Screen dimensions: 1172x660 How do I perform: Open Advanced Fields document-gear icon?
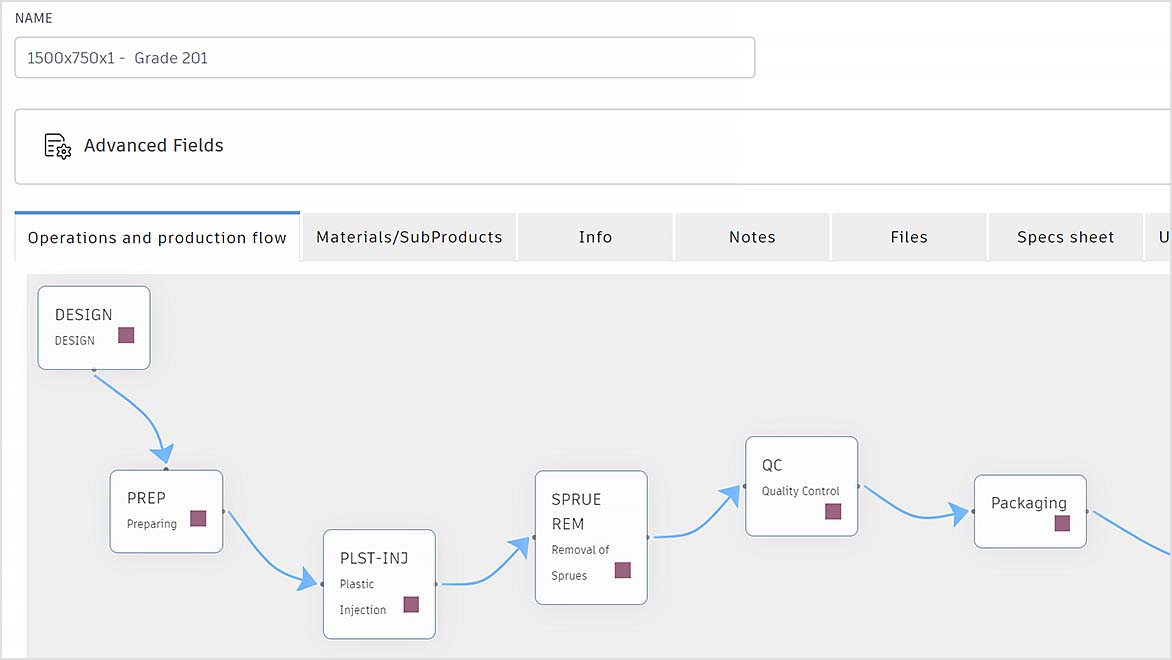tap(57, 145)
